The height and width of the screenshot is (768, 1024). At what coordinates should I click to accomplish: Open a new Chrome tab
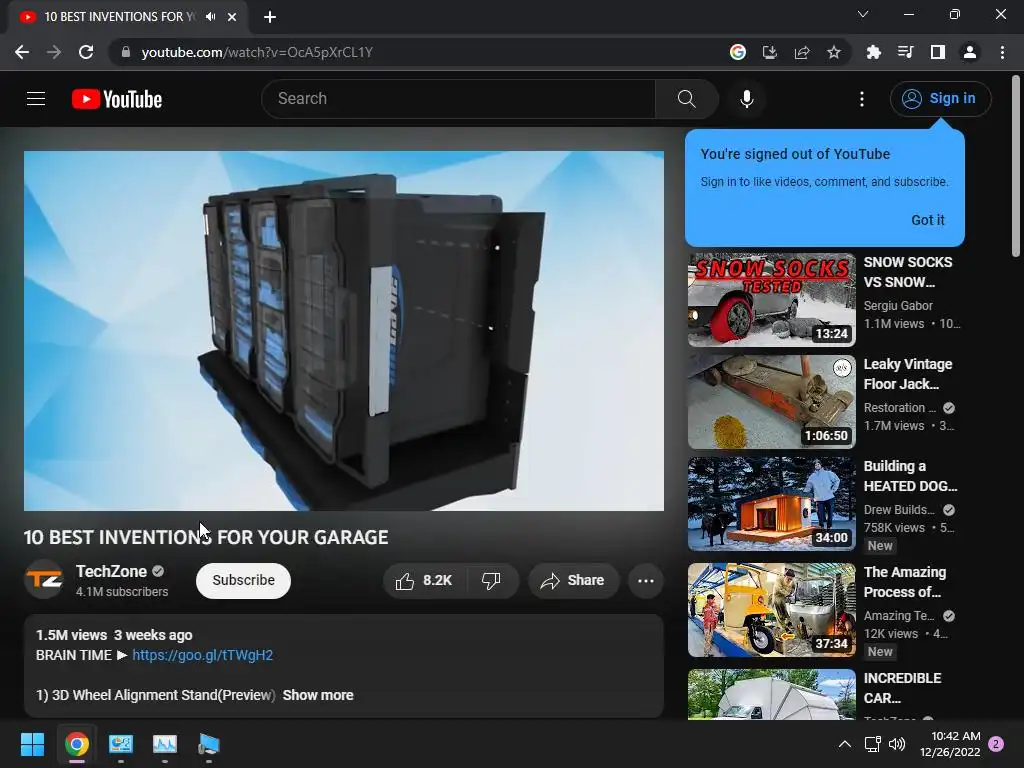coord(270,17)
